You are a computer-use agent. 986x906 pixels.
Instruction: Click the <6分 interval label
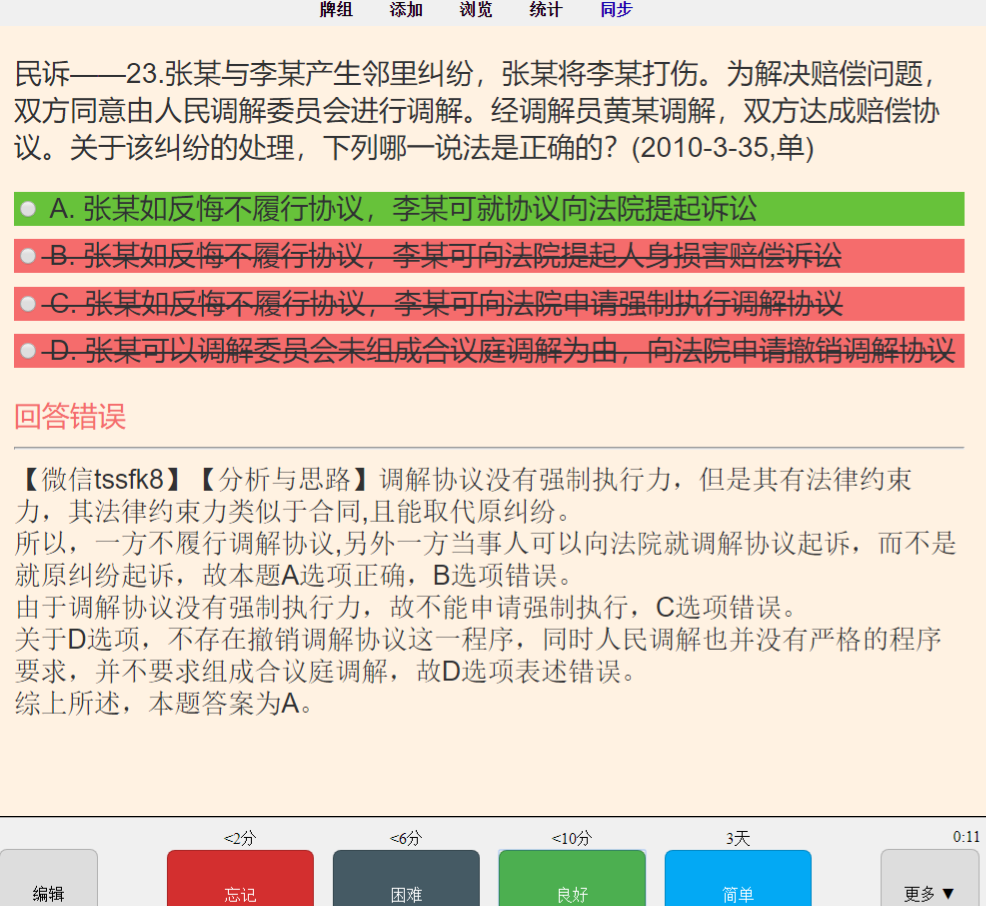click(x=406, y=838)
